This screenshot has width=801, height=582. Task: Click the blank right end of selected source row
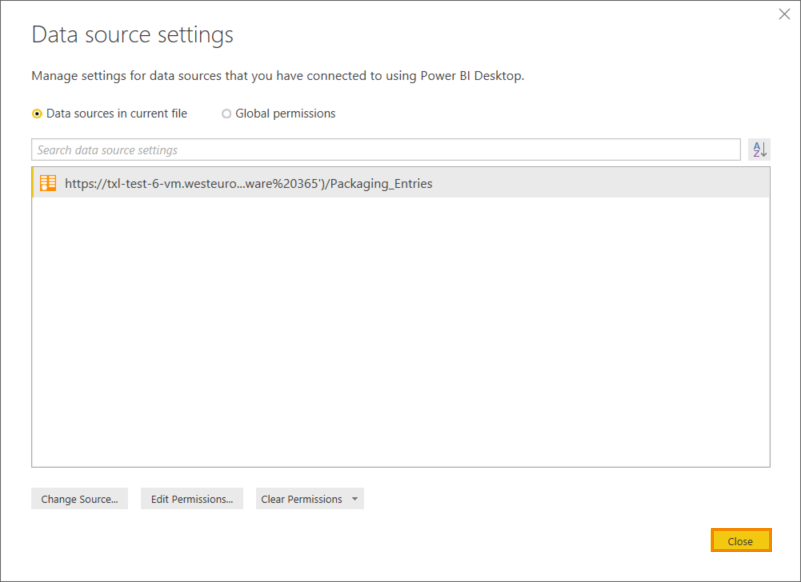[650, 183]
